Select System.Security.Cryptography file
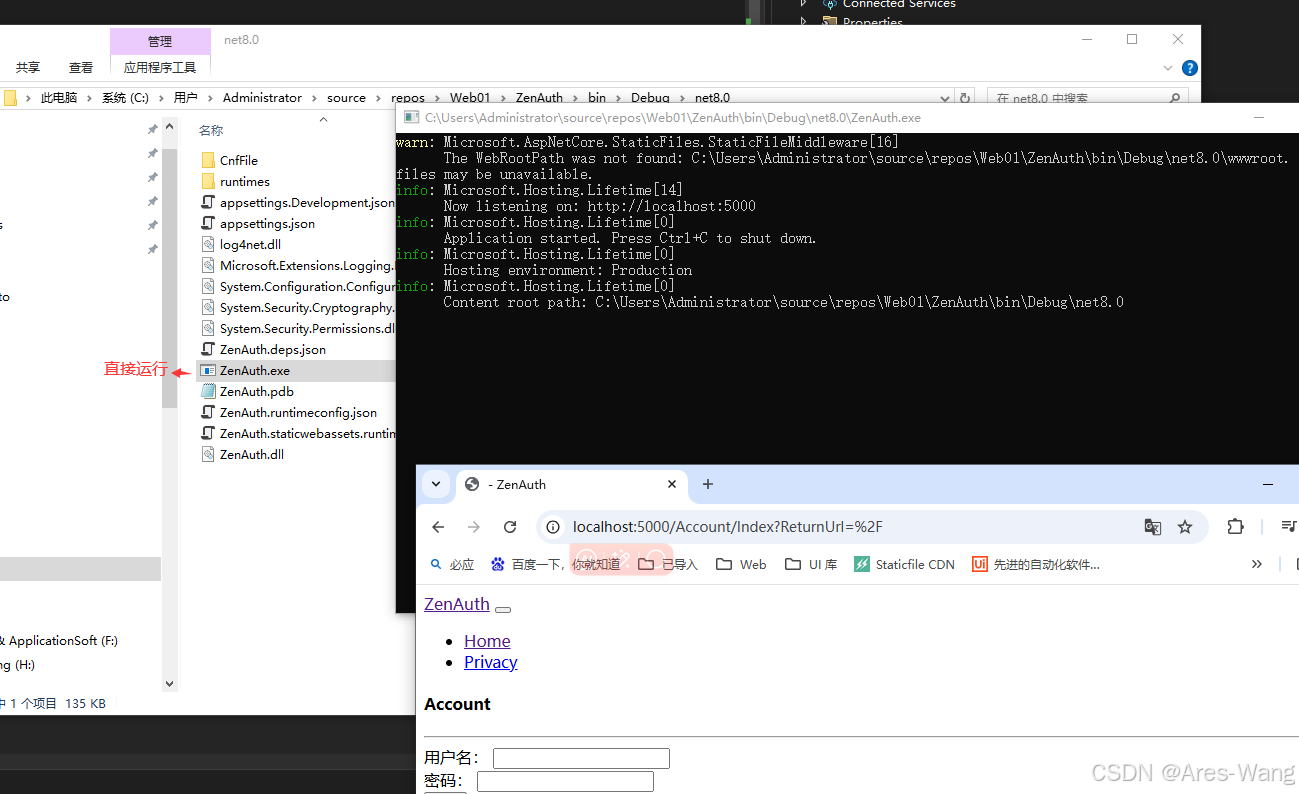Image resolution: width=1299 pixels, height=794 pixels. pos(297,307)
